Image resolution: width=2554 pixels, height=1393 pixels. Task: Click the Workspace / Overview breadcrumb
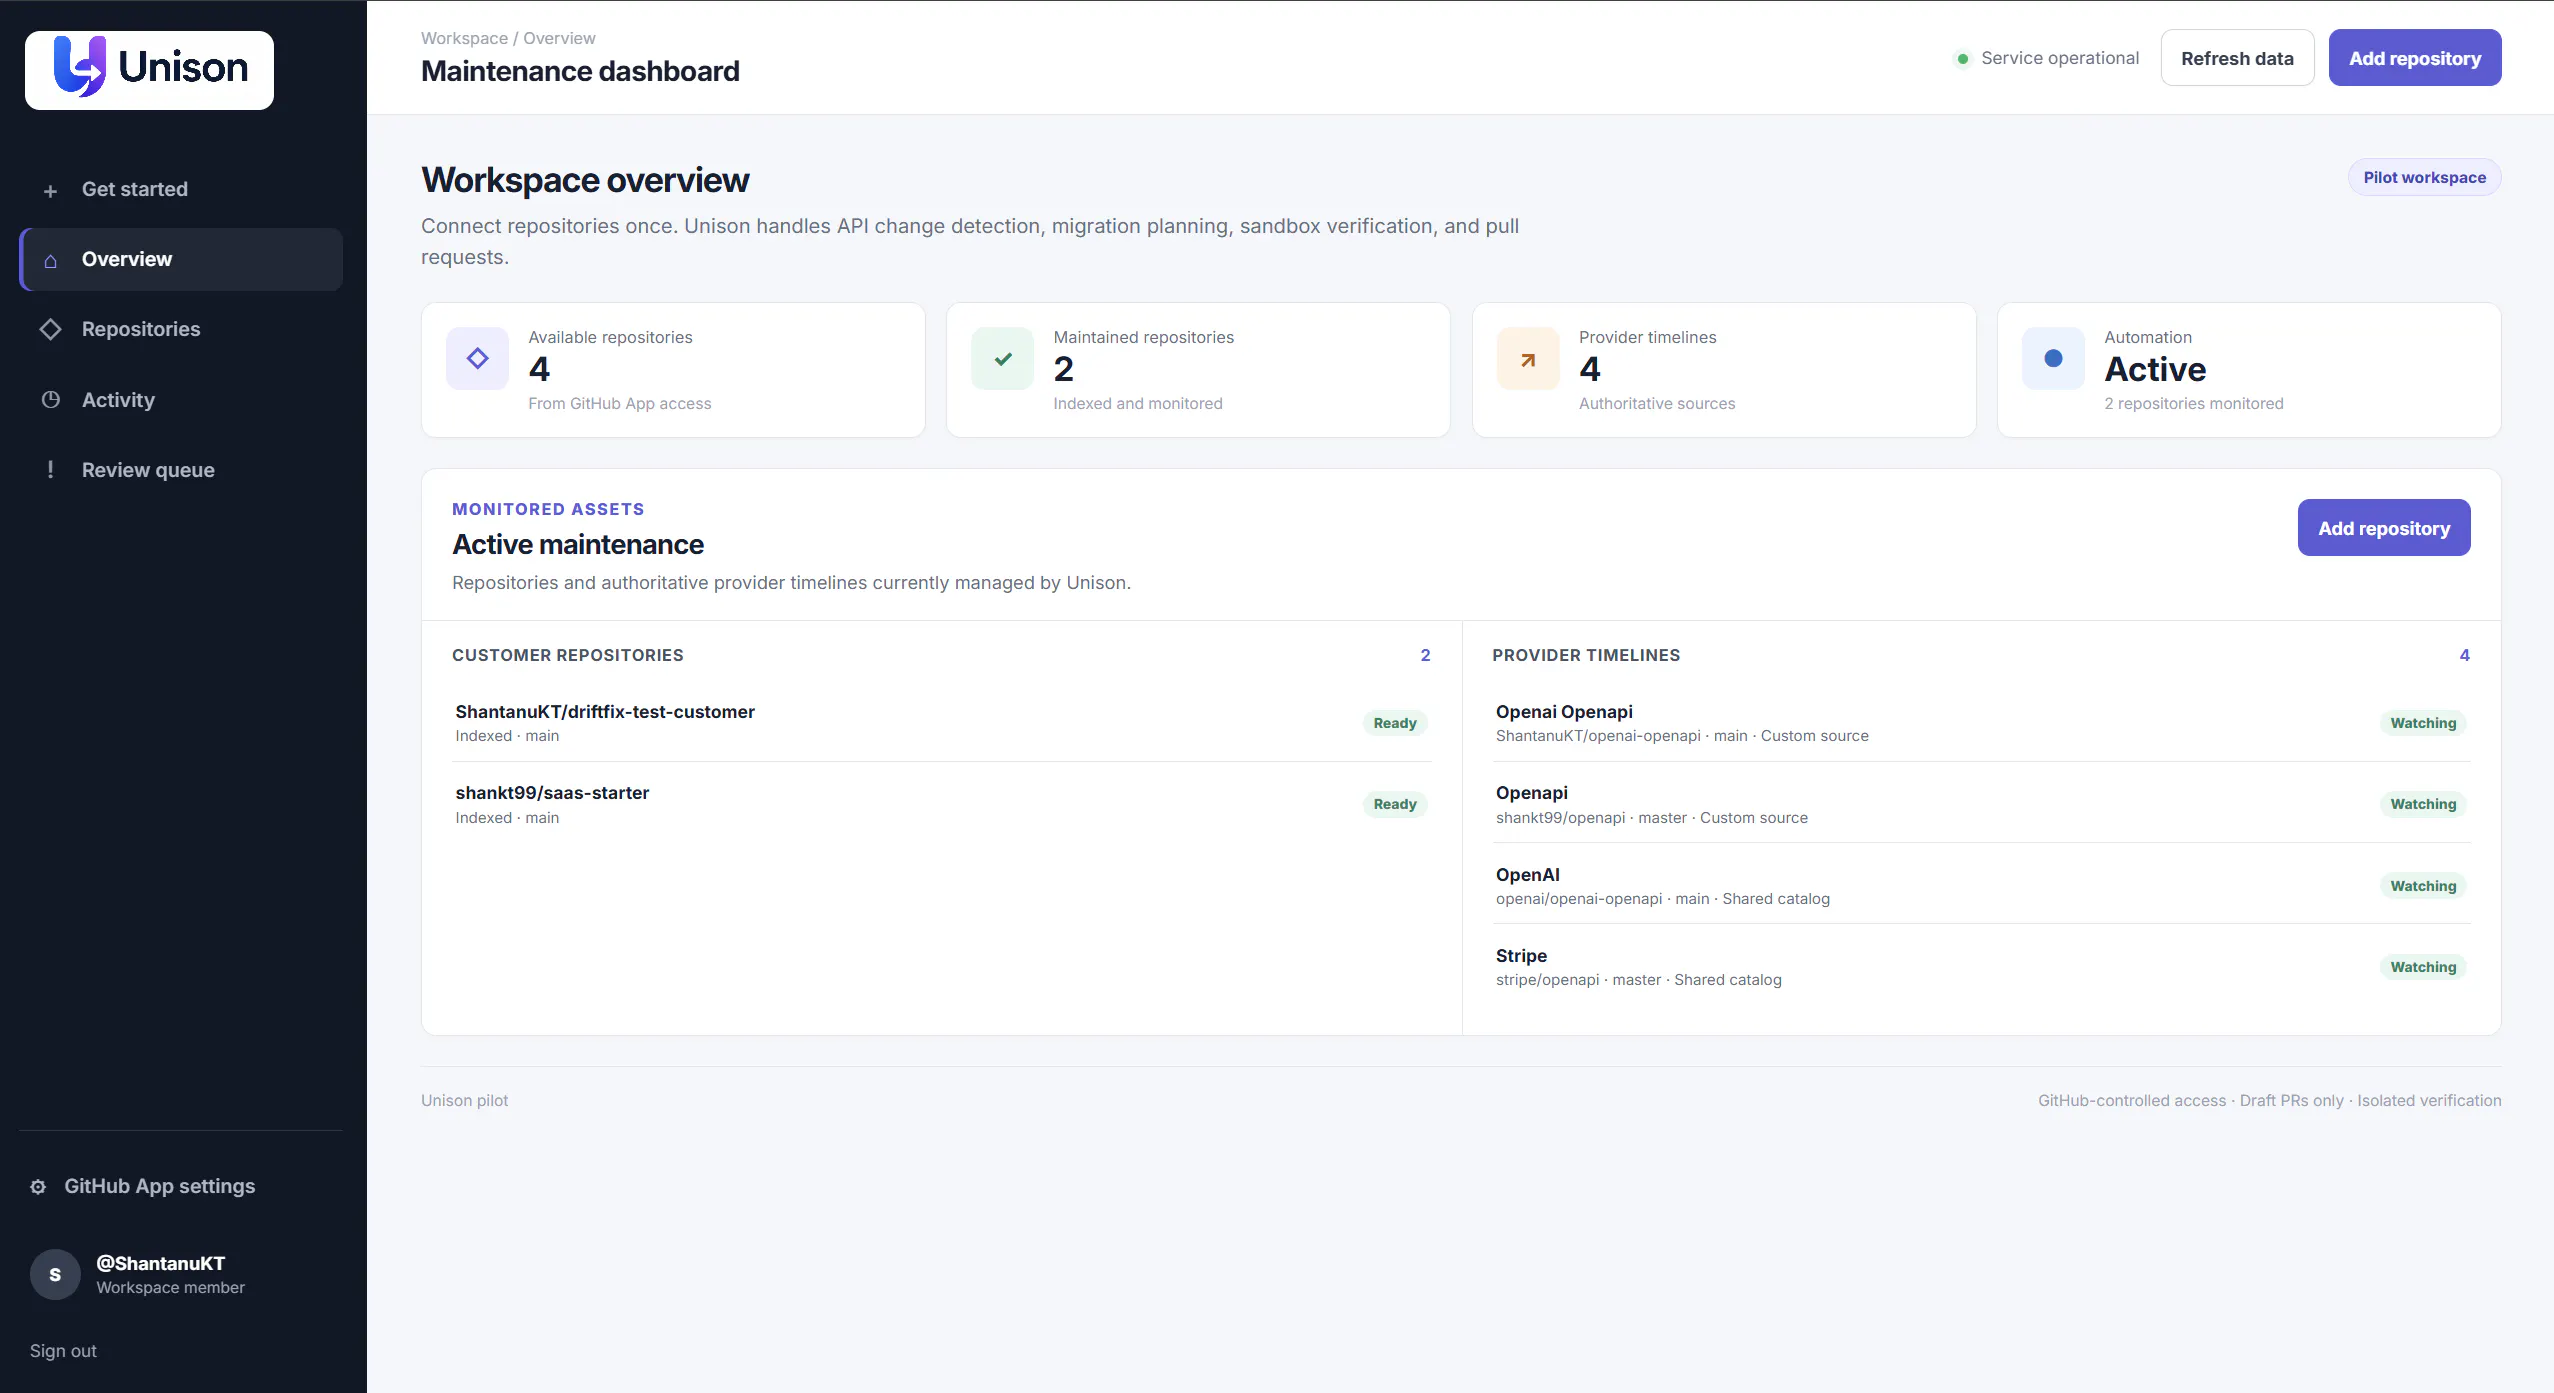pos(508,38)
